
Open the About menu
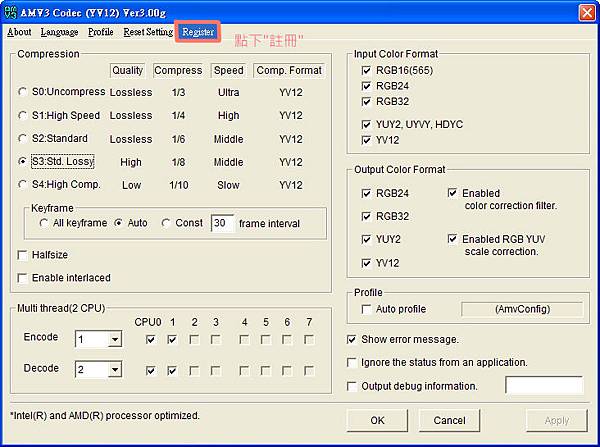[x=19, y=32]
